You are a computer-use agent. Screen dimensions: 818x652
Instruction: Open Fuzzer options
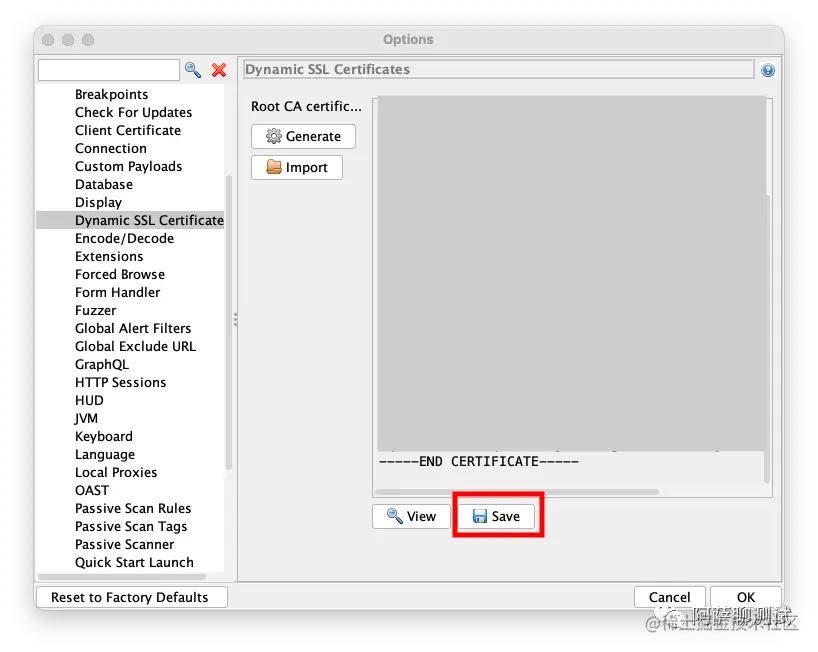tap(95, 310)
